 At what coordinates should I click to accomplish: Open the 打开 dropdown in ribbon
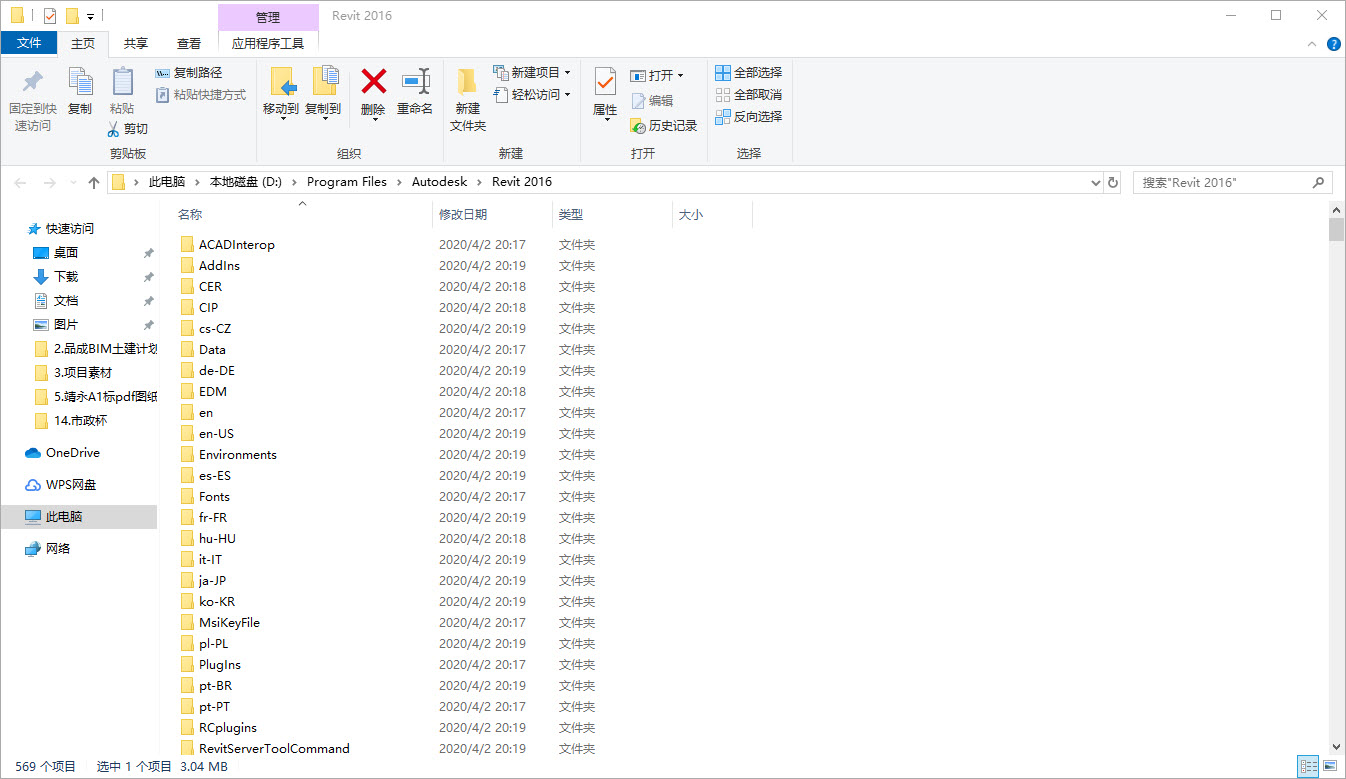pyautogui.click(x=657, y=76)
